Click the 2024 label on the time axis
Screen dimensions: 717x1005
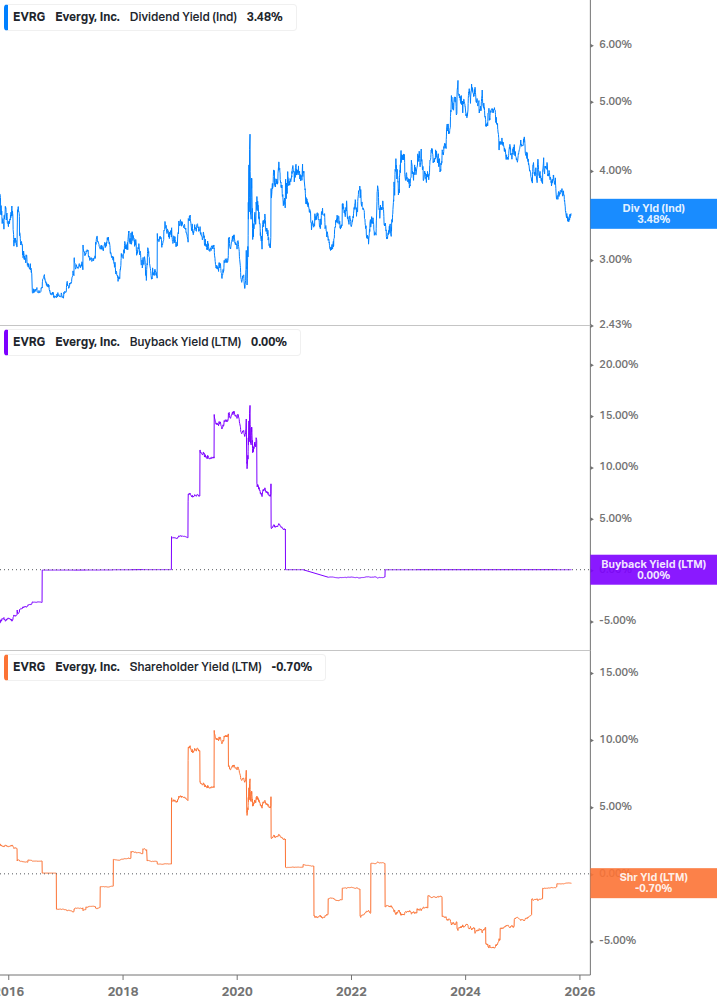(x=465, y=992)
